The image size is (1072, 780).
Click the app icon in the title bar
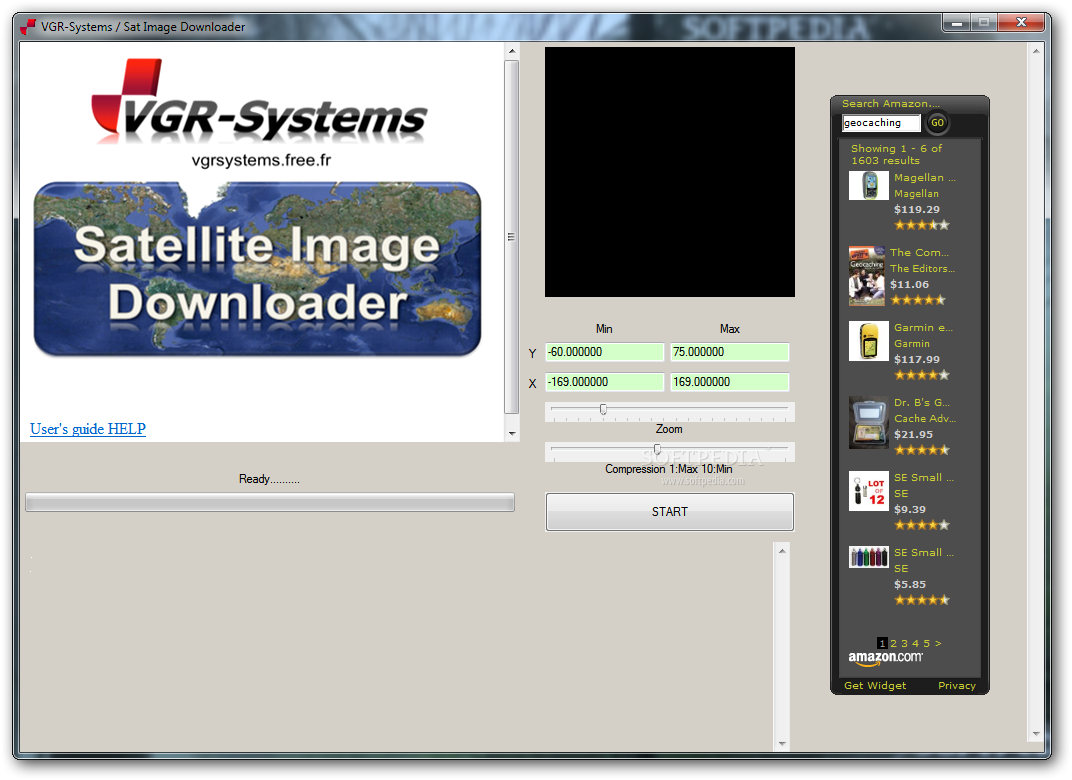[x=28, y=27]
